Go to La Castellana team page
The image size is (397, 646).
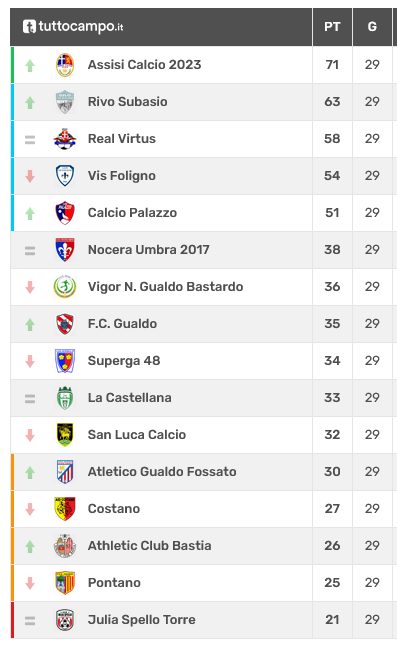coord(130,398)
